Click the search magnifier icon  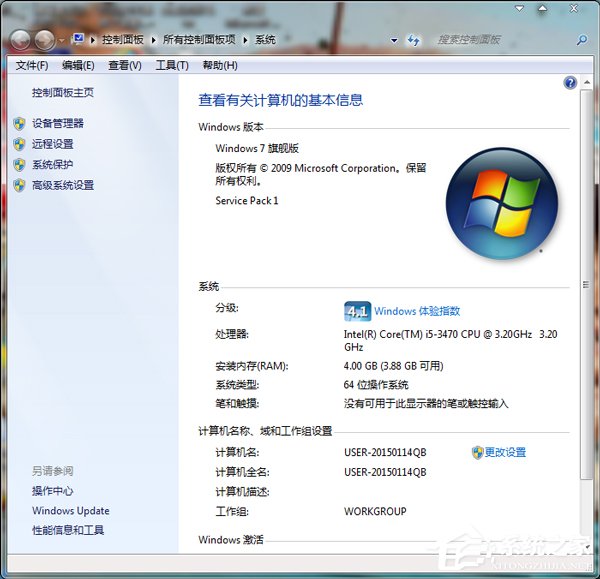point(582,40)
